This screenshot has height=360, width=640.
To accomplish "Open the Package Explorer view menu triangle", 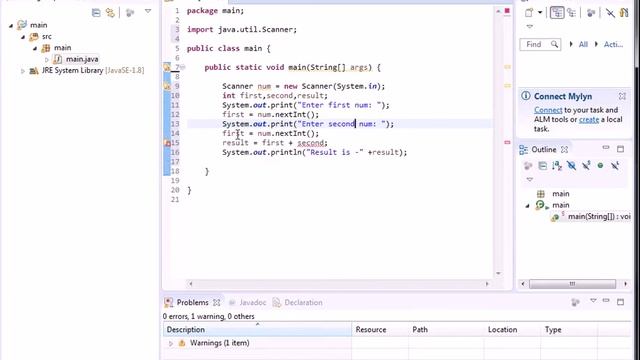I will (148, 11).
